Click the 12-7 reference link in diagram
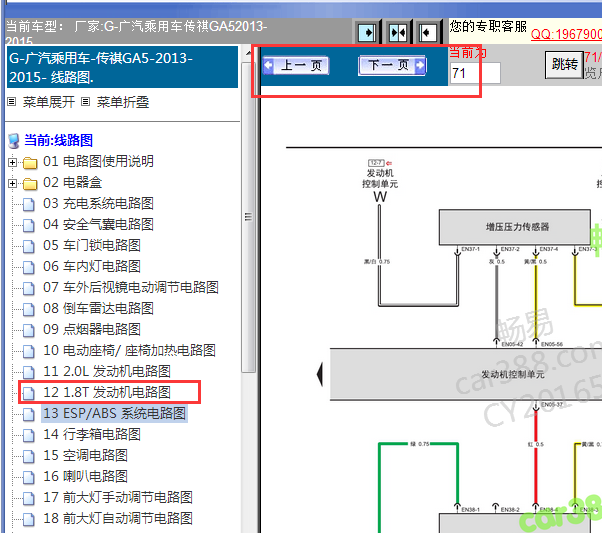The height and width of the screenshot is (533, 602). [x=376, y=163]
